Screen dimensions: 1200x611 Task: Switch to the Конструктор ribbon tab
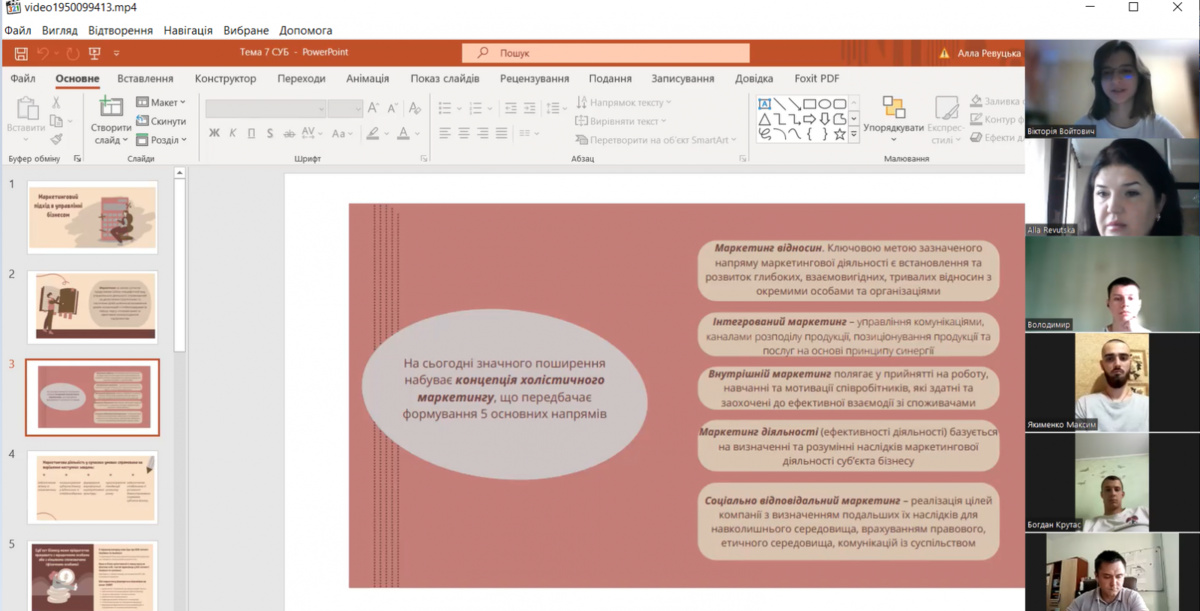pyautogui.click(x=225, y=79)
